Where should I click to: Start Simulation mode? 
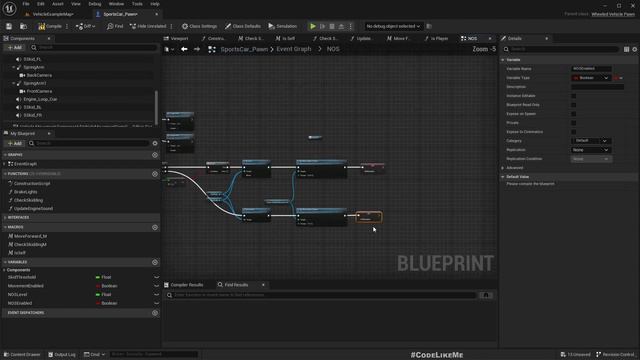coord(282,26)
